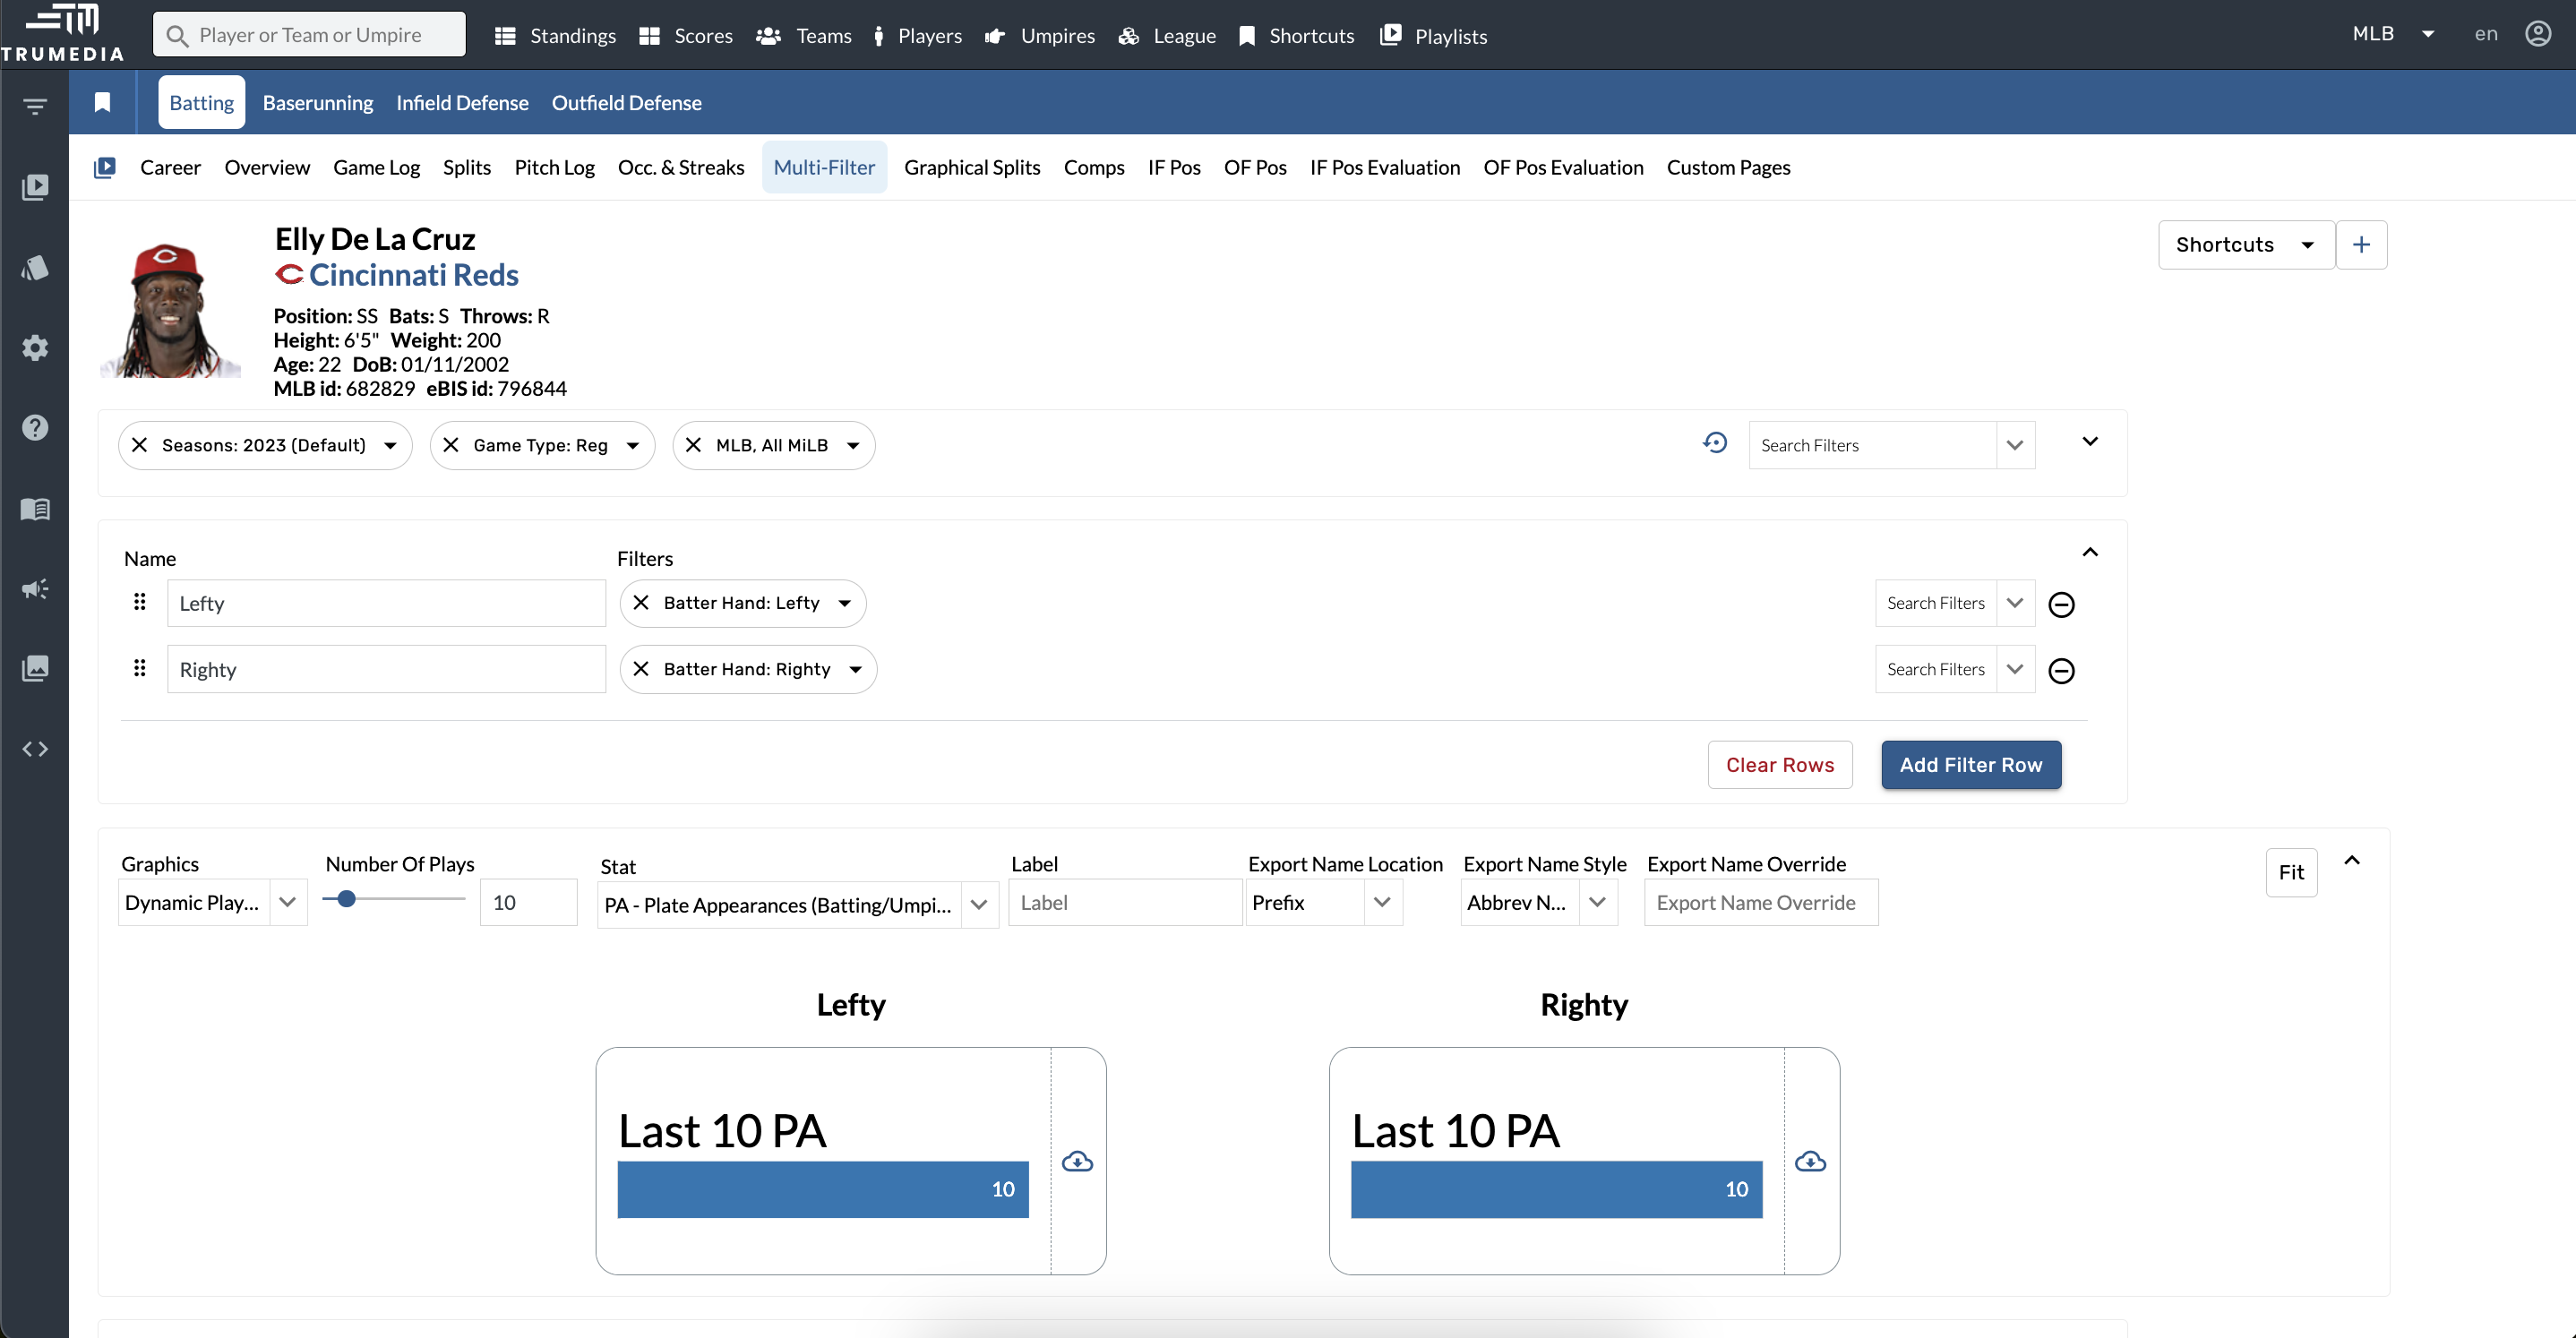Screen dimensions: 2576x1338
Task: Clear the Batter Hand: Righty filter with X
Action: 641,669
